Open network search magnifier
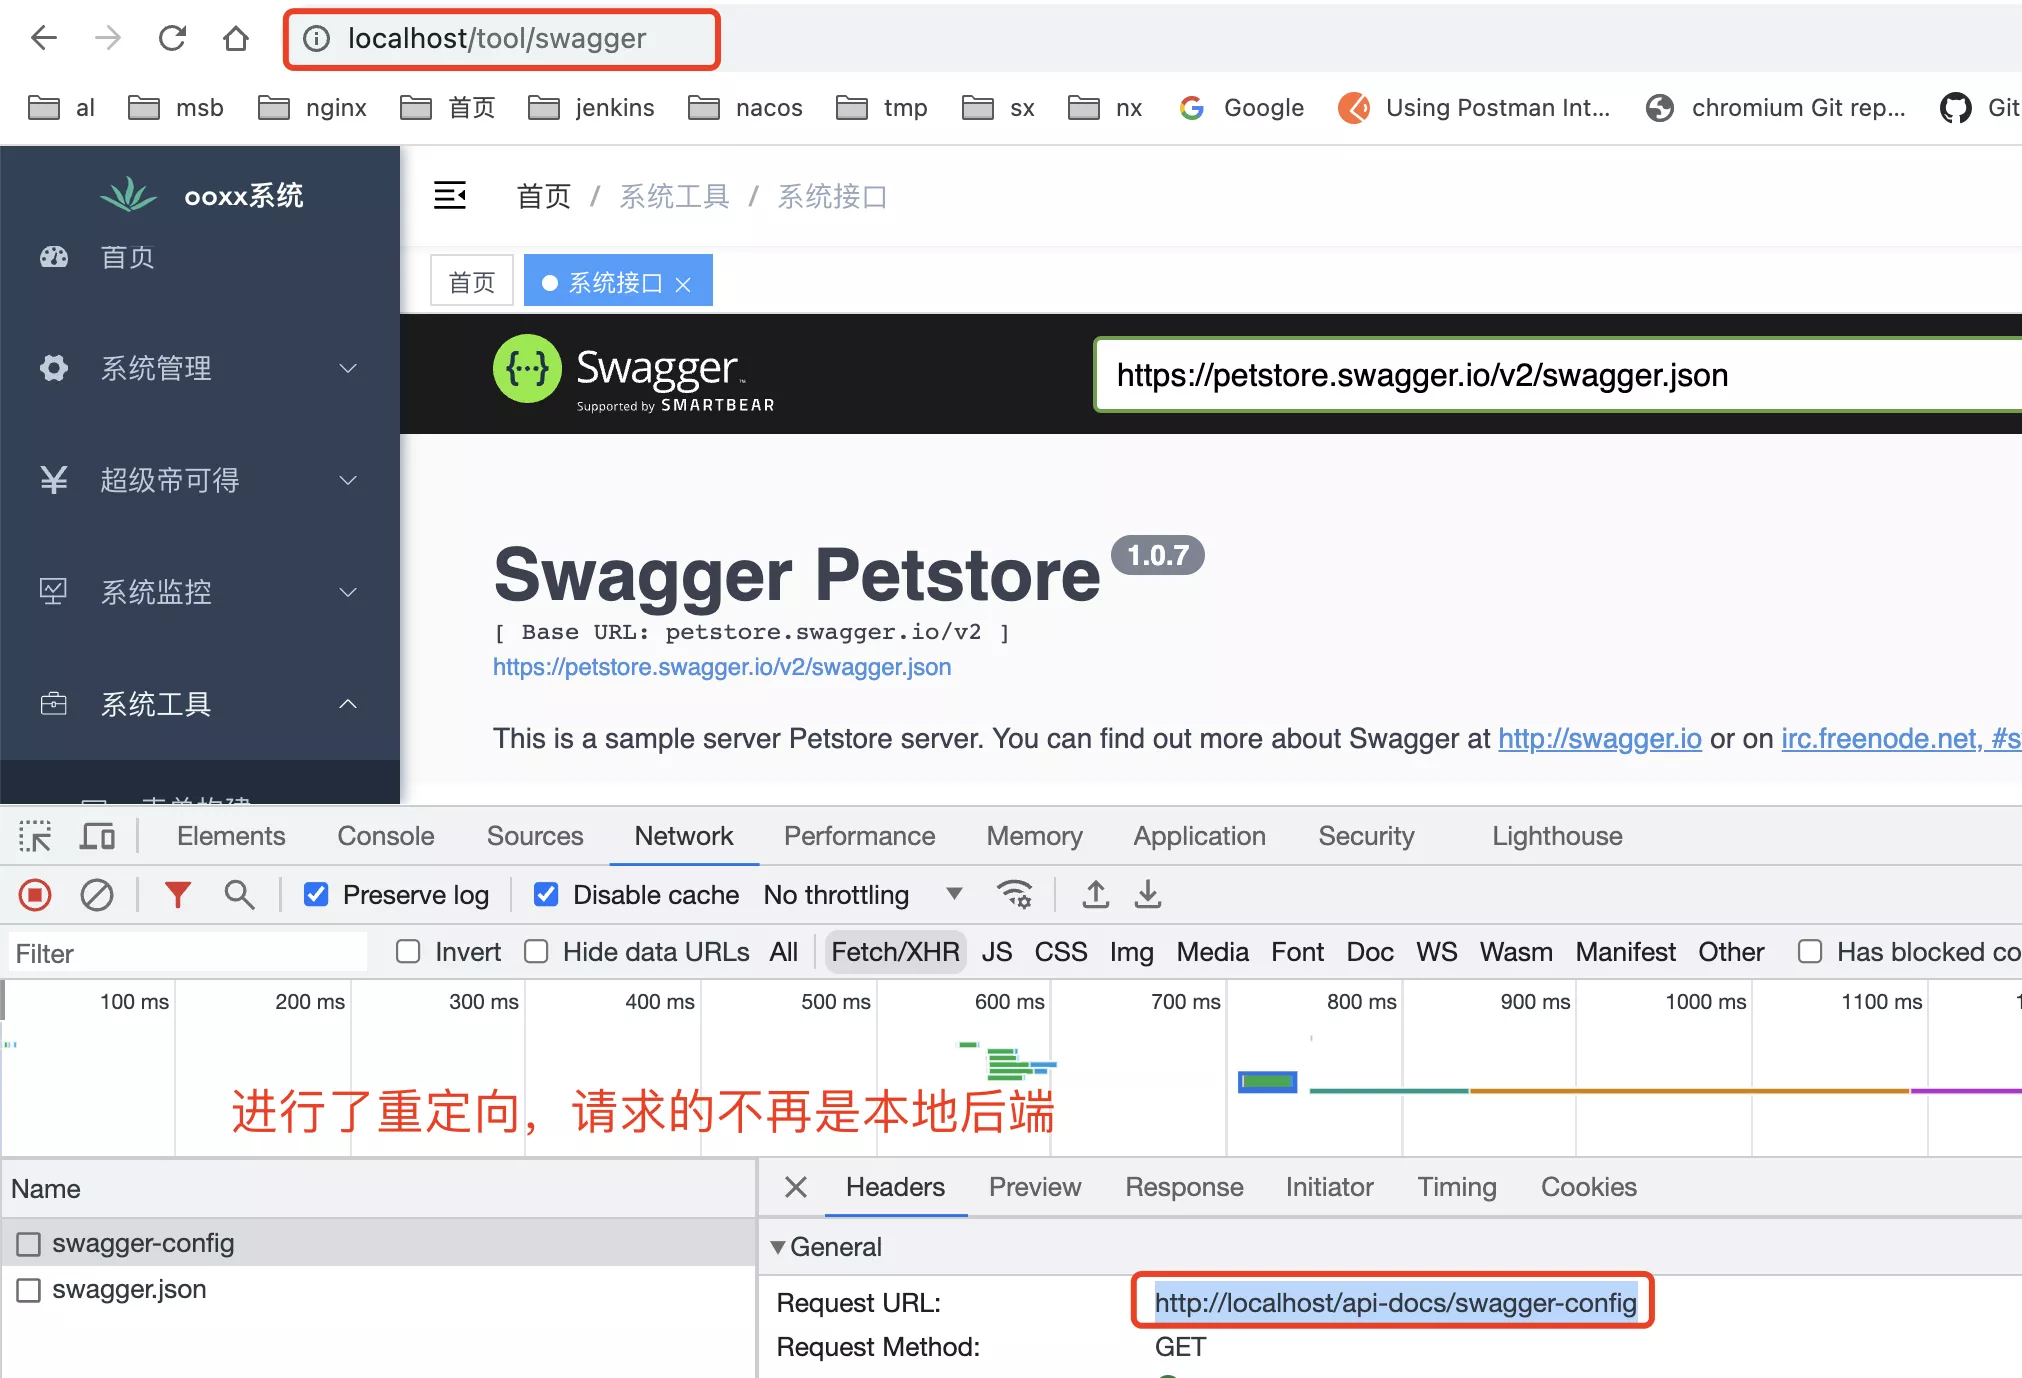 239,894
